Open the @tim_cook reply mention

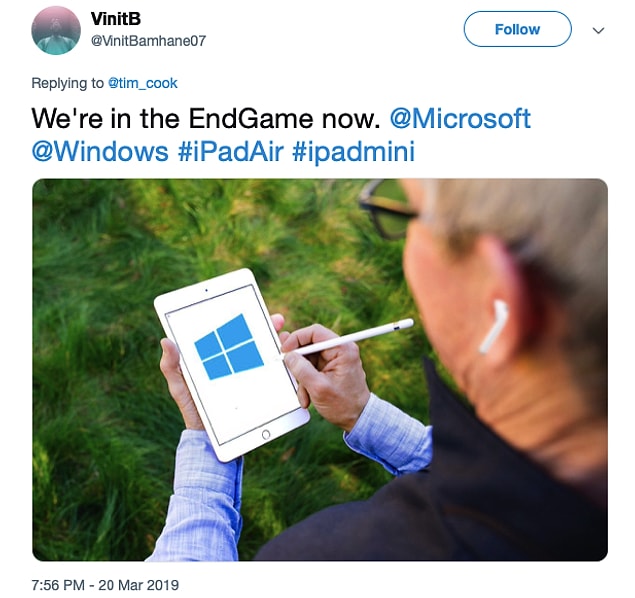point(143,83)
